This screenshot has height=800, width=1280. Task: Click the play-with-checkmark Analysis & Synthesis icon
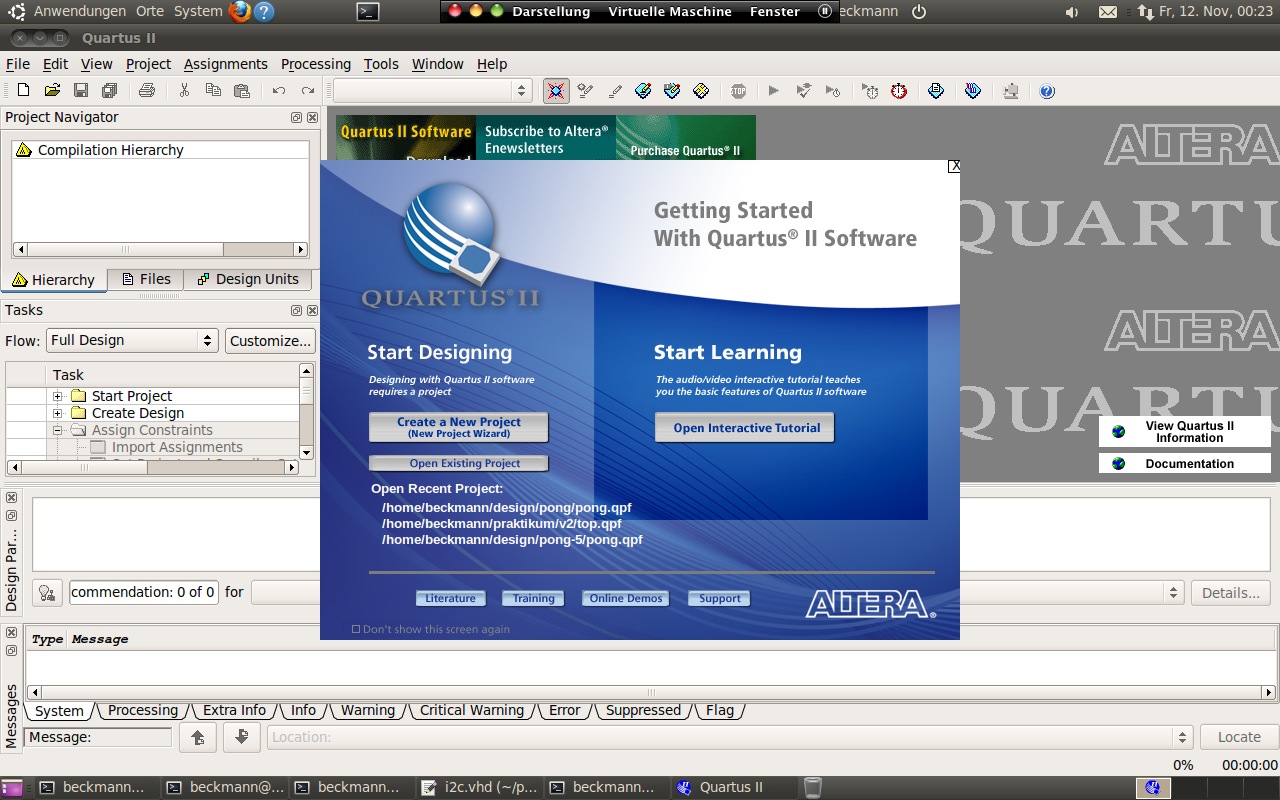pos(803,91)
